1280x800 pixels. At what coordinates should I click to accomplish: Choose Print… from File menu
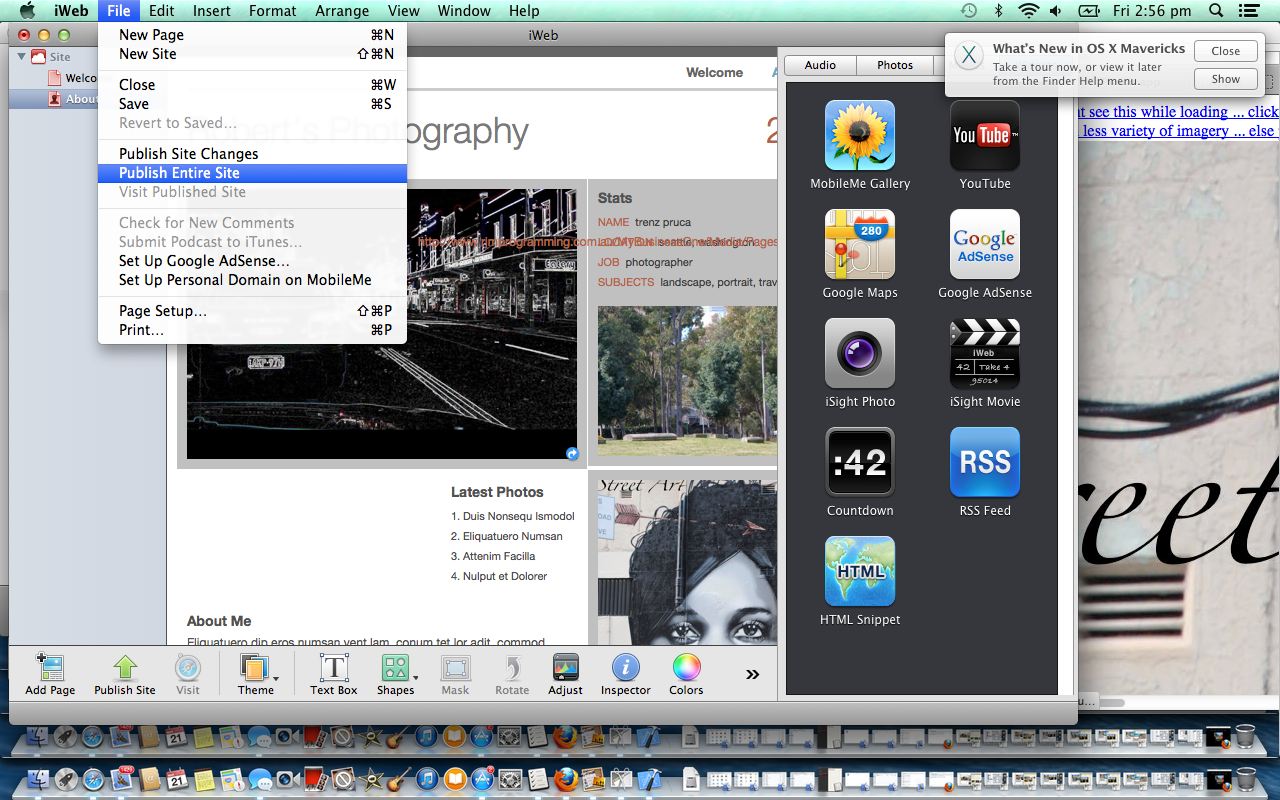[x=252, y=330]
